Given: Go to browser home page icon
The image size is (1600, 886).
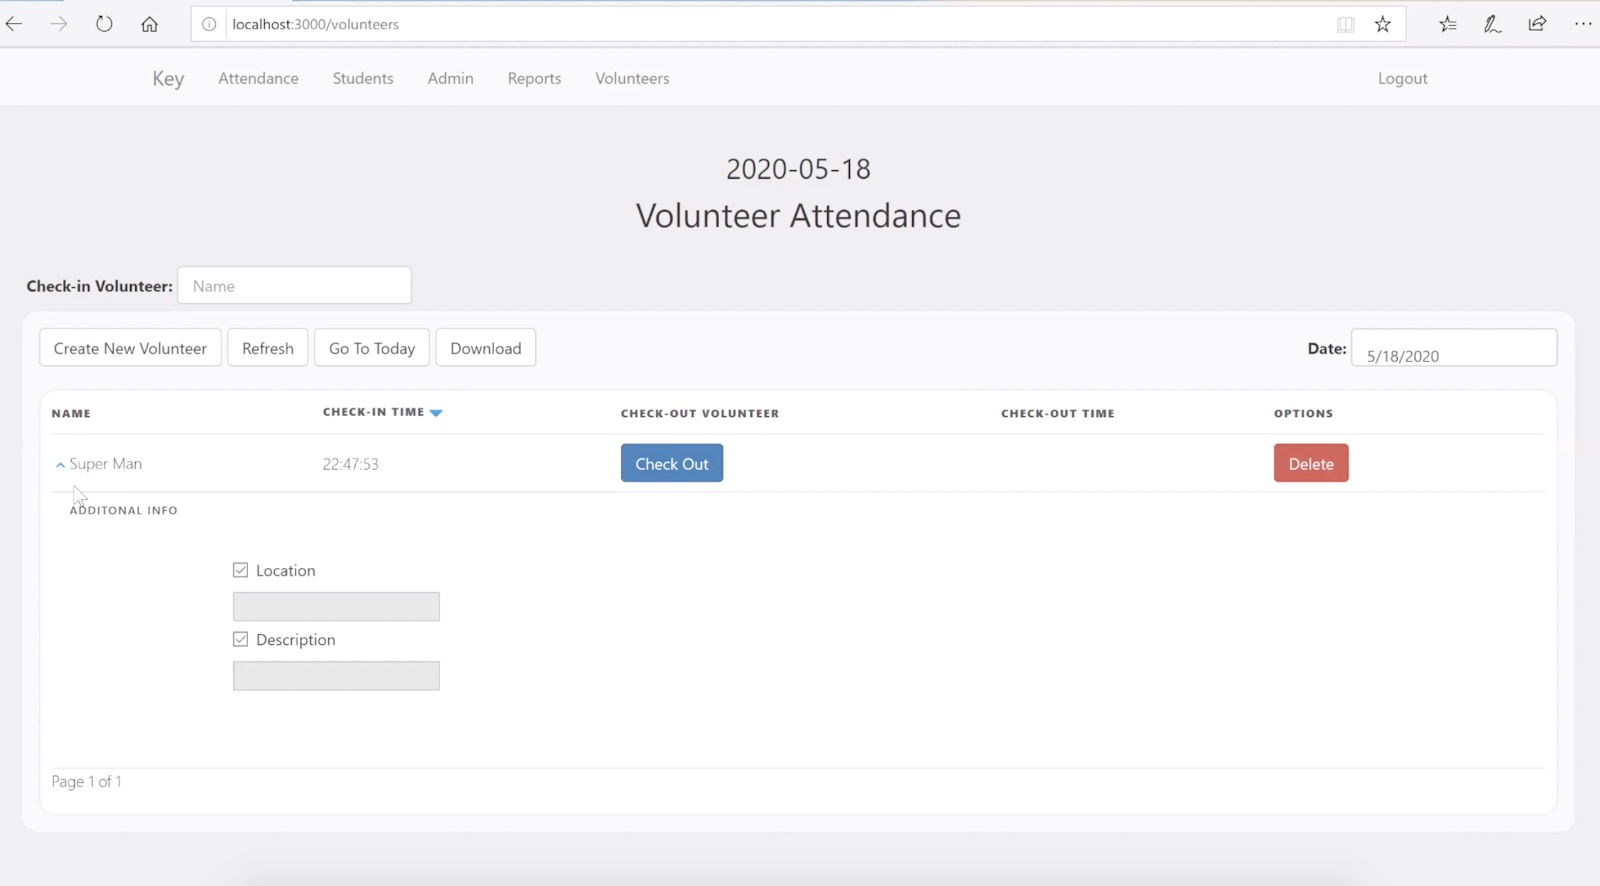Looking at the screenshot, I should point(149,24).
